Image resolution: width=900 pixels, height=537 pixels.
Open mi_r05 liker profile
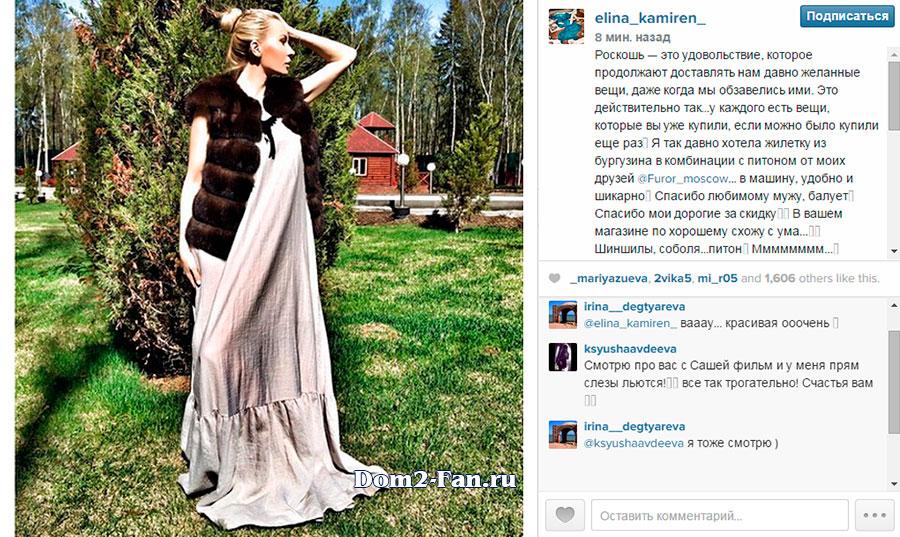point(717,278)
